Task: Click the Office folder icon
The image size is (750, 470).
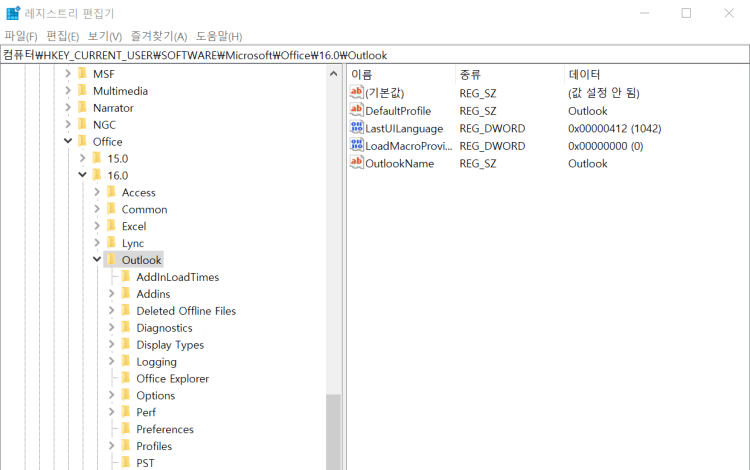Action: click(x=83, y=141)
